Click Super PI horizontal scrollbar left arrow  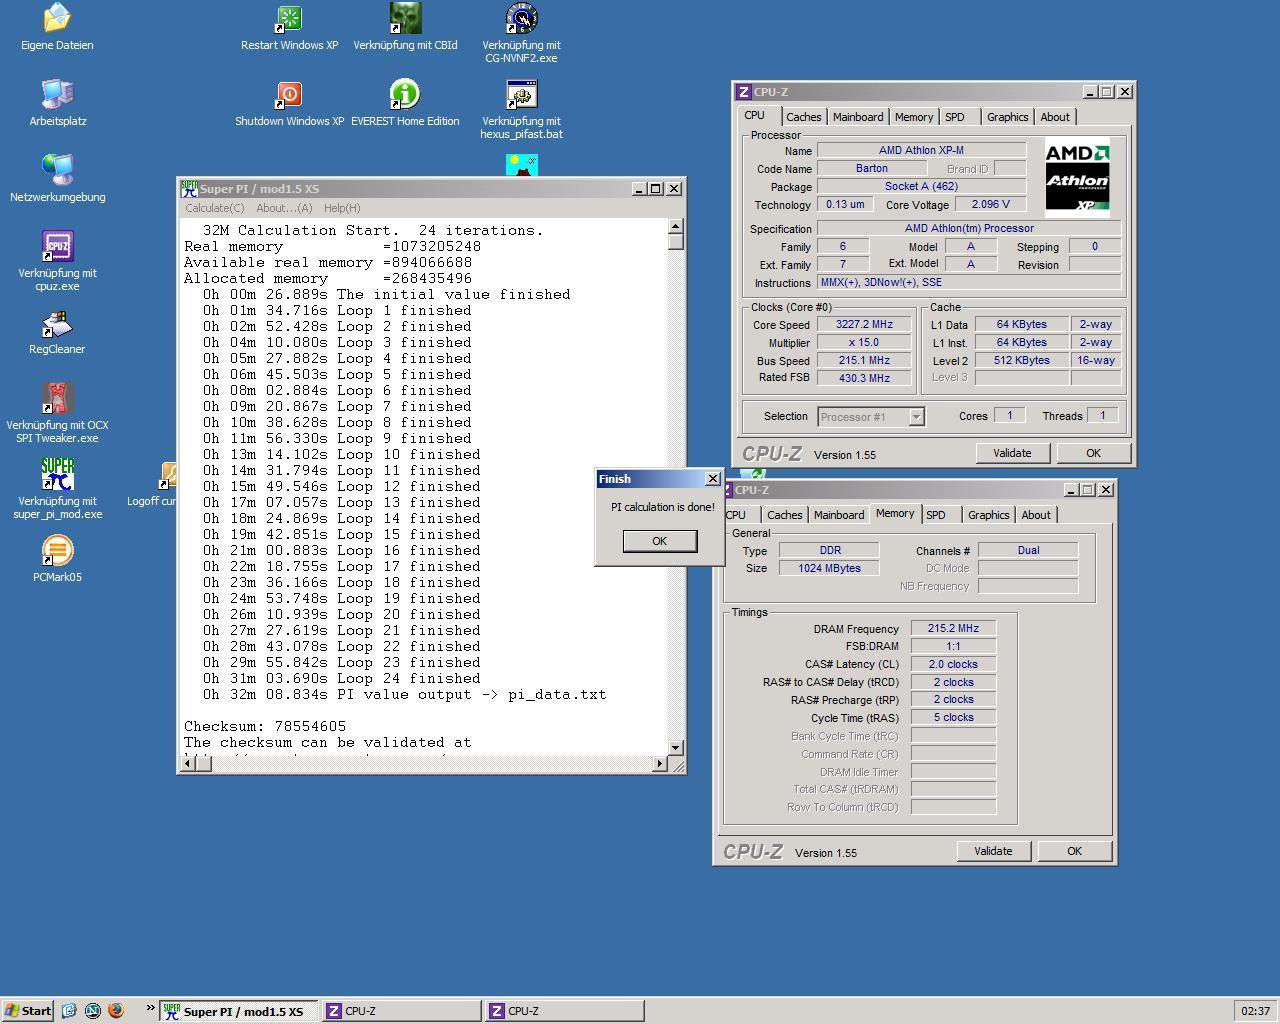tap(188, 764)
